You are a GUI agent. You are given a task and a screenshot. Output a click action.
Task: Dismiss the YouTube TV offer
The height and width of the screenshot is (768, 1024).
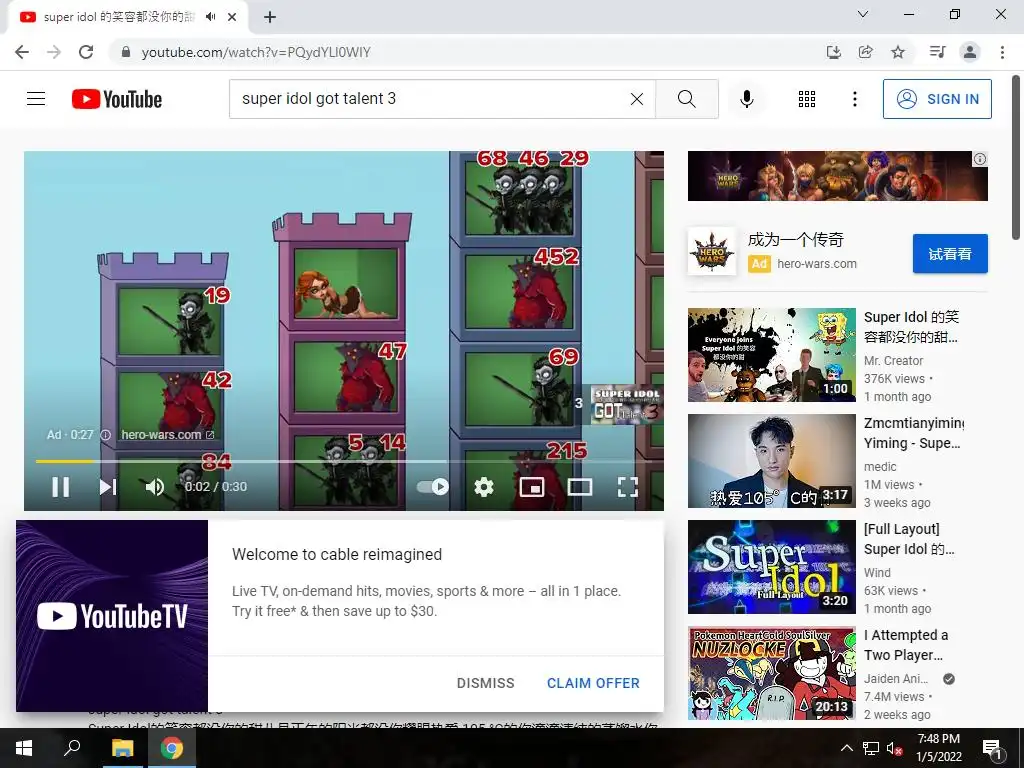(x=485, y=683)
